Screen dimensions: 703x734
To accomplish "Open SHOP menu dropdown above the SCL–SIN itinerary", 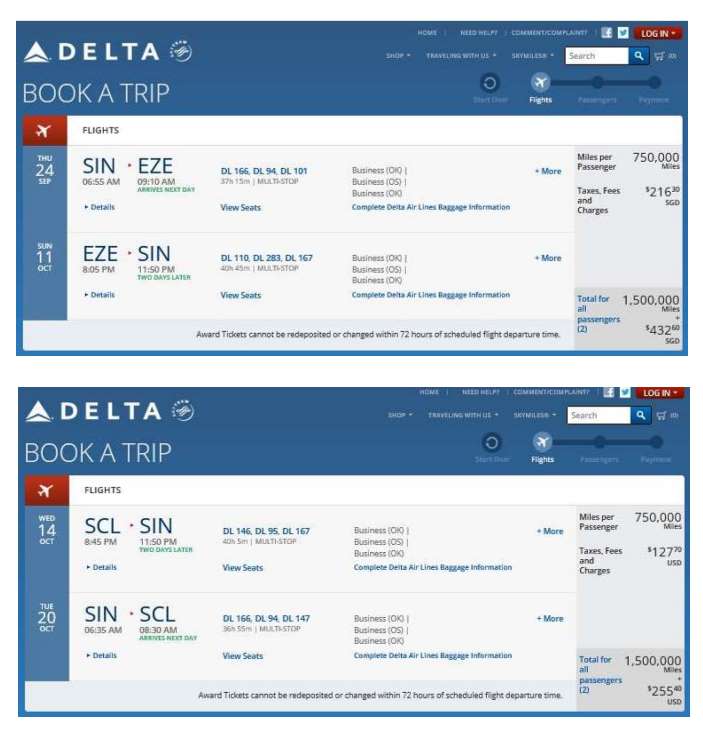I will pos(400,415).
